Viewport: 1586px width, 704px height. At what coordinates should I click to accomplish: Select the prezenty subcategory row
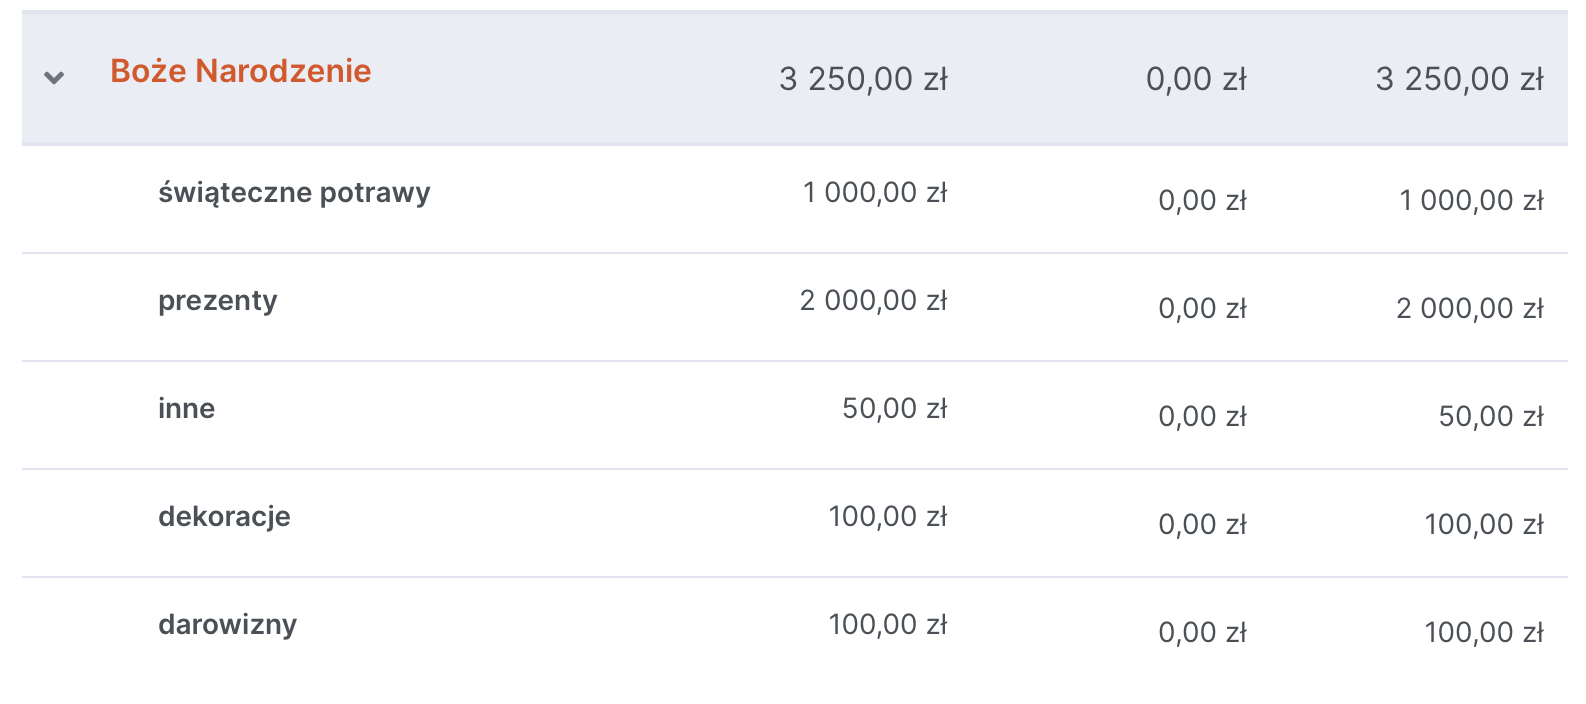point(218,300)
